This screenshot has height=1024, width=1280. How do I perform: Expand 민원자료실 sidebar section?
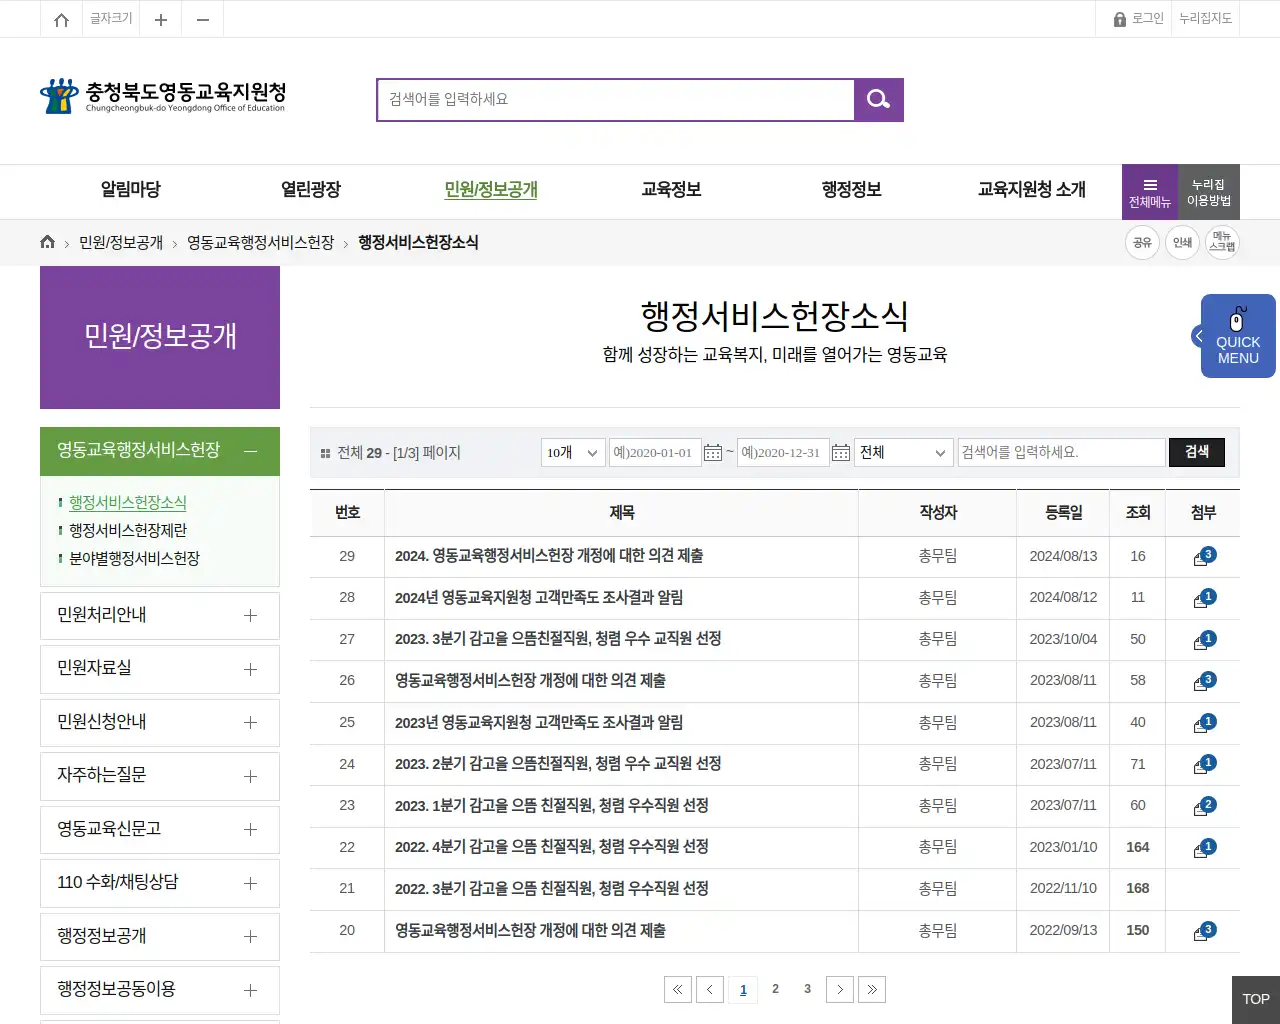[160, 669]
